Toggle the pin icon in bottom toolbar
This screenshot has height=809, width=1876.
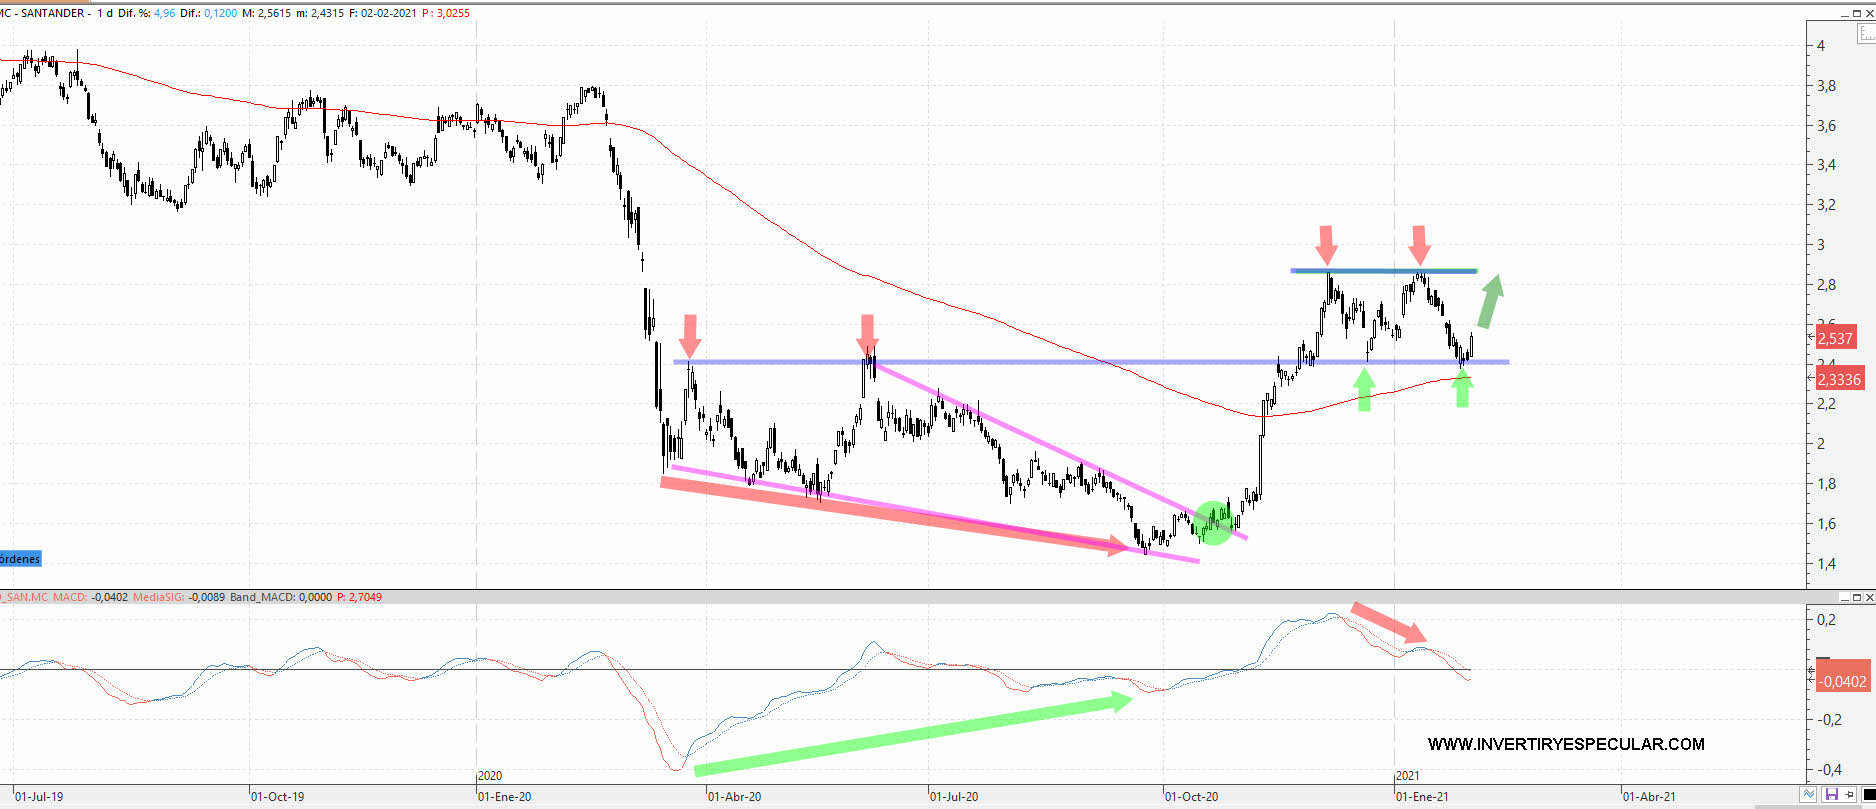pyautogui.click(x=1847, y=795)
